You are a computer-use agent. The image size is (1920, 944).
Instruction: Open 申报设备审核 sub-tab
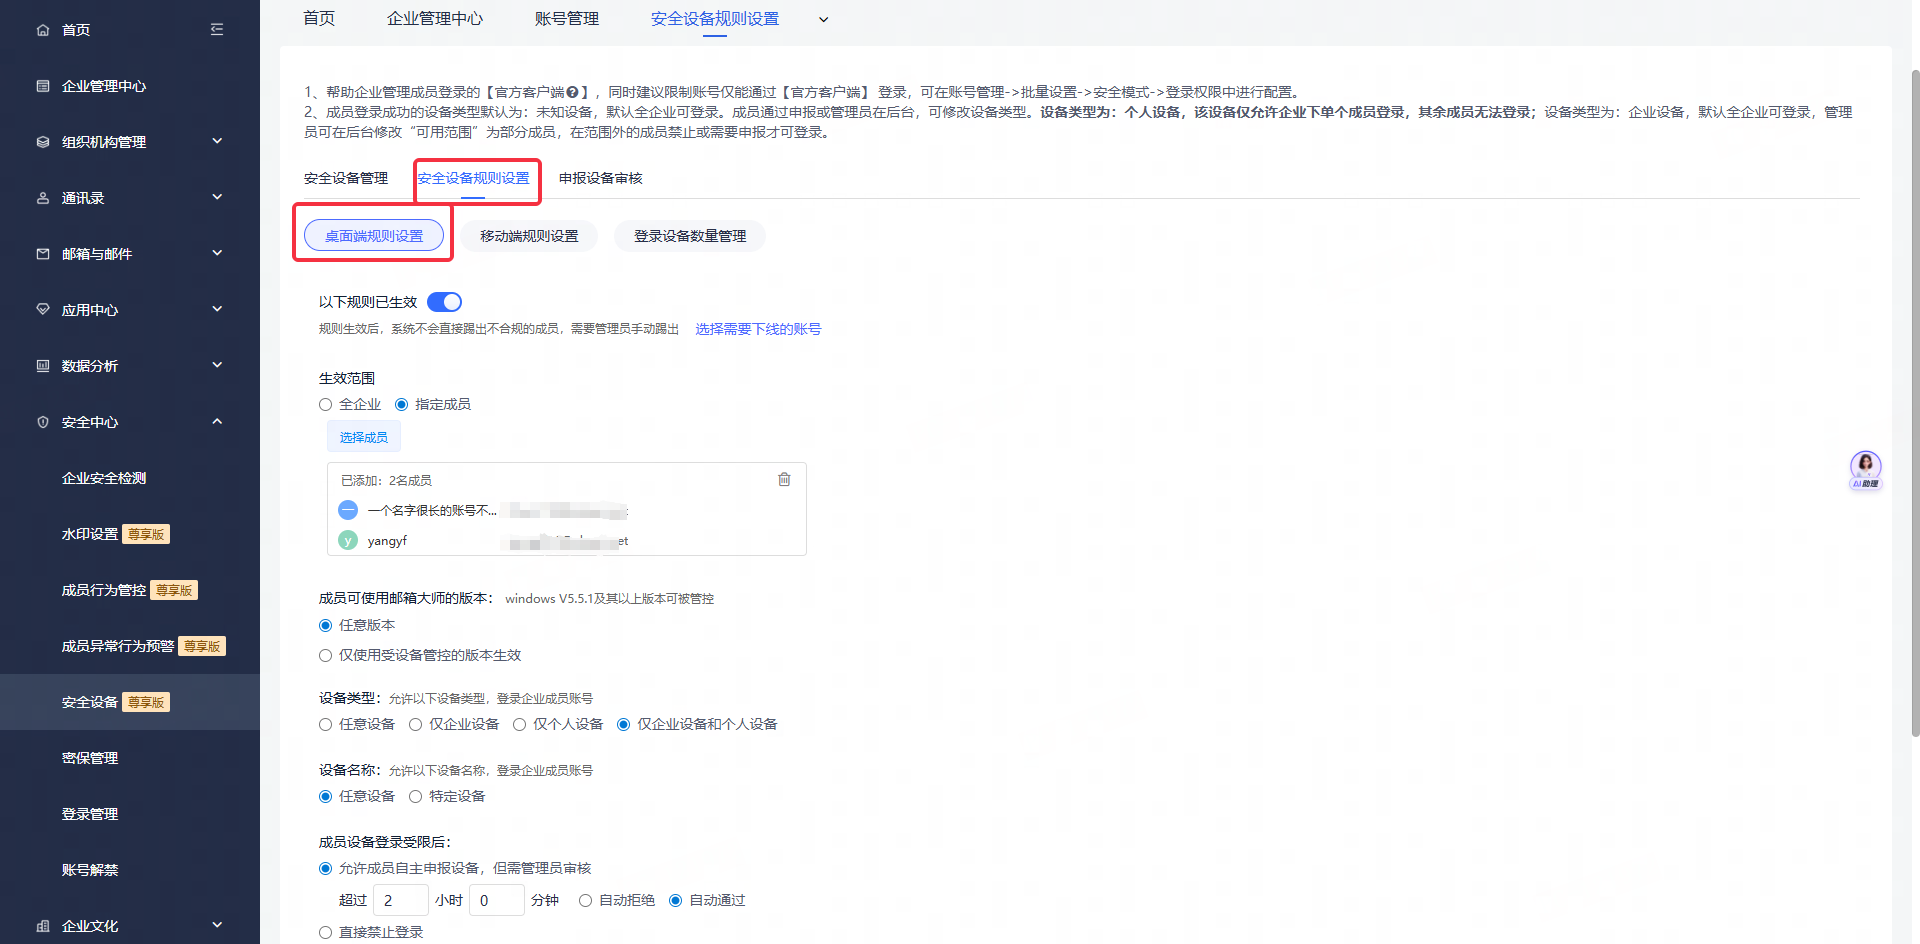pos(601,178)
